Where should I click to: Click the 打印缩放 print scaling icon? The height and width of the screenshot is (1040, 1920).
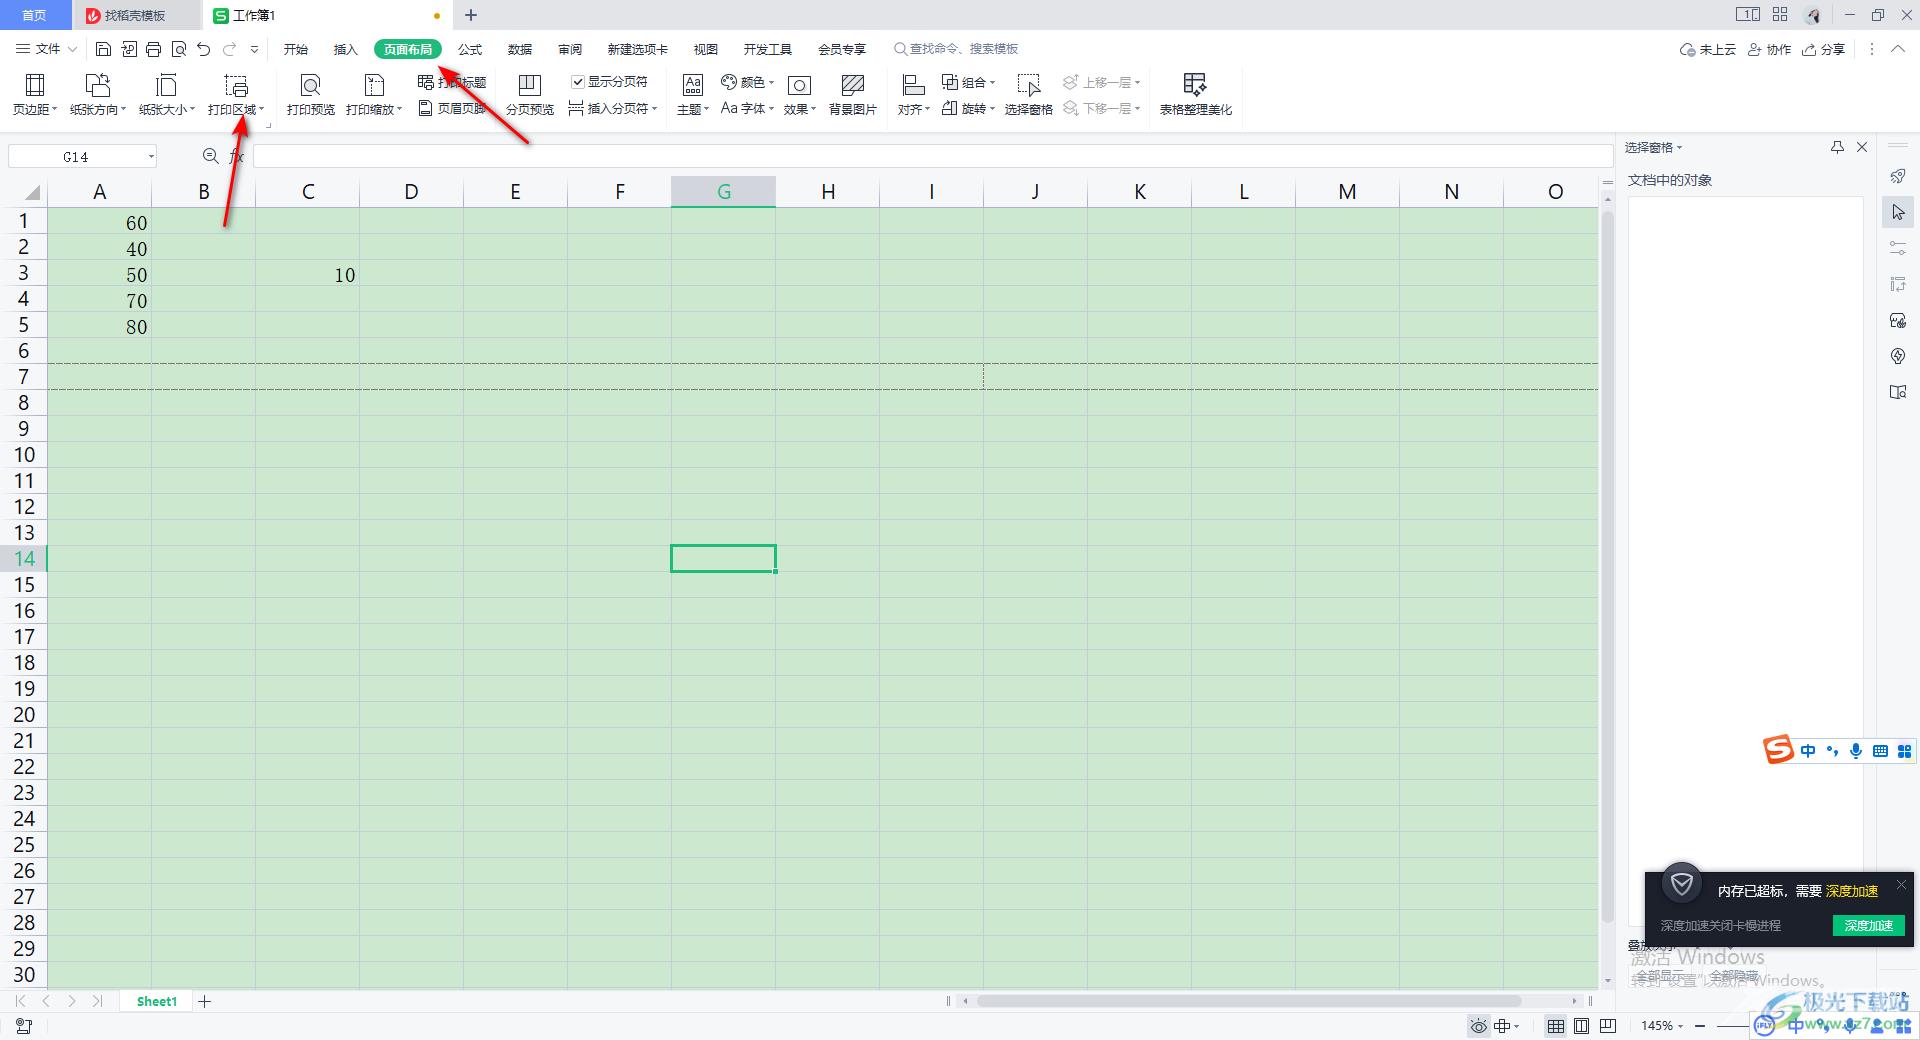374,85
